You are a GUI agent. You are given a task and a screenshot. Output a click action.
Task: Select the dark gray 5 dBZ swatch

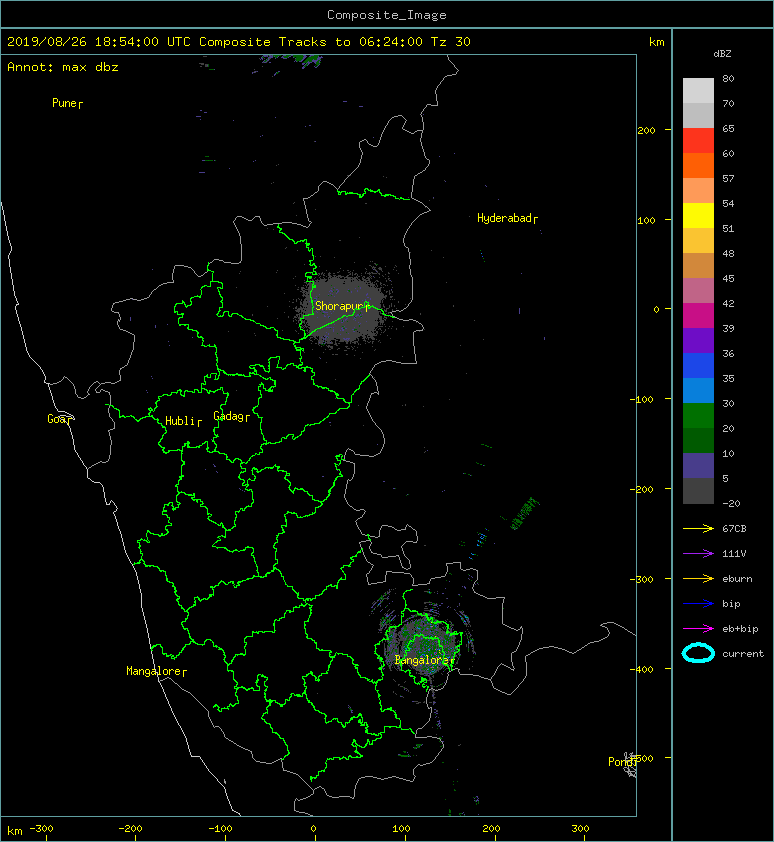click(x=698, y=491)
